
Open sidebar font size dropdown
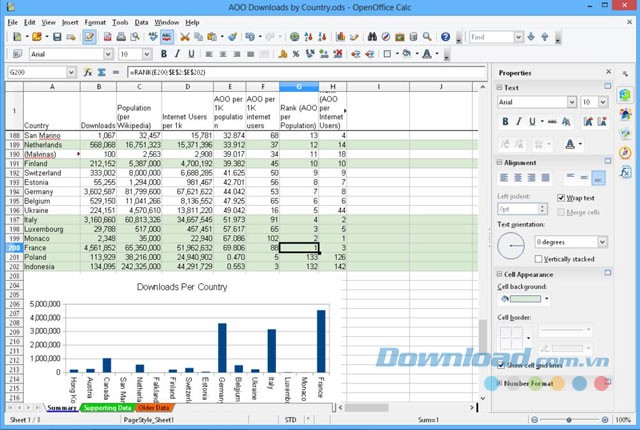[x=603, y=102]
